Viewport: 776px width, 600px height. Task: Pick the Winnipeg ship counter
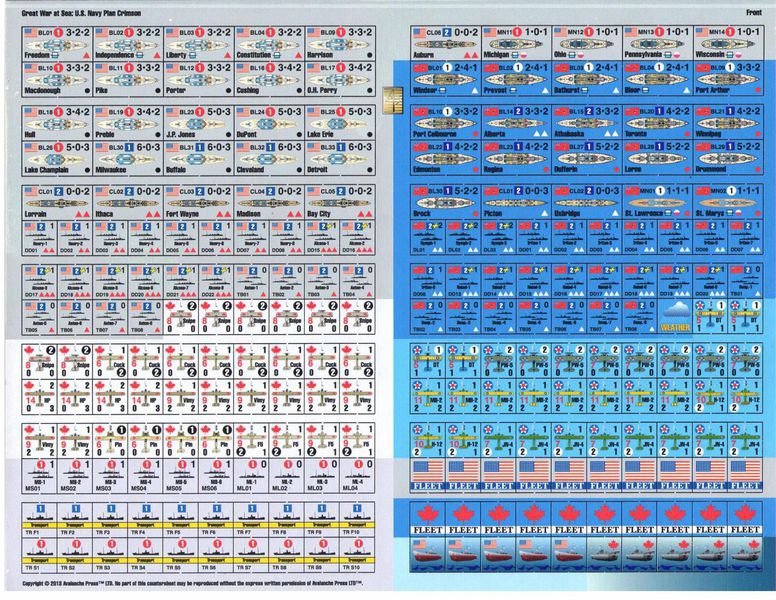click(728, 123)
